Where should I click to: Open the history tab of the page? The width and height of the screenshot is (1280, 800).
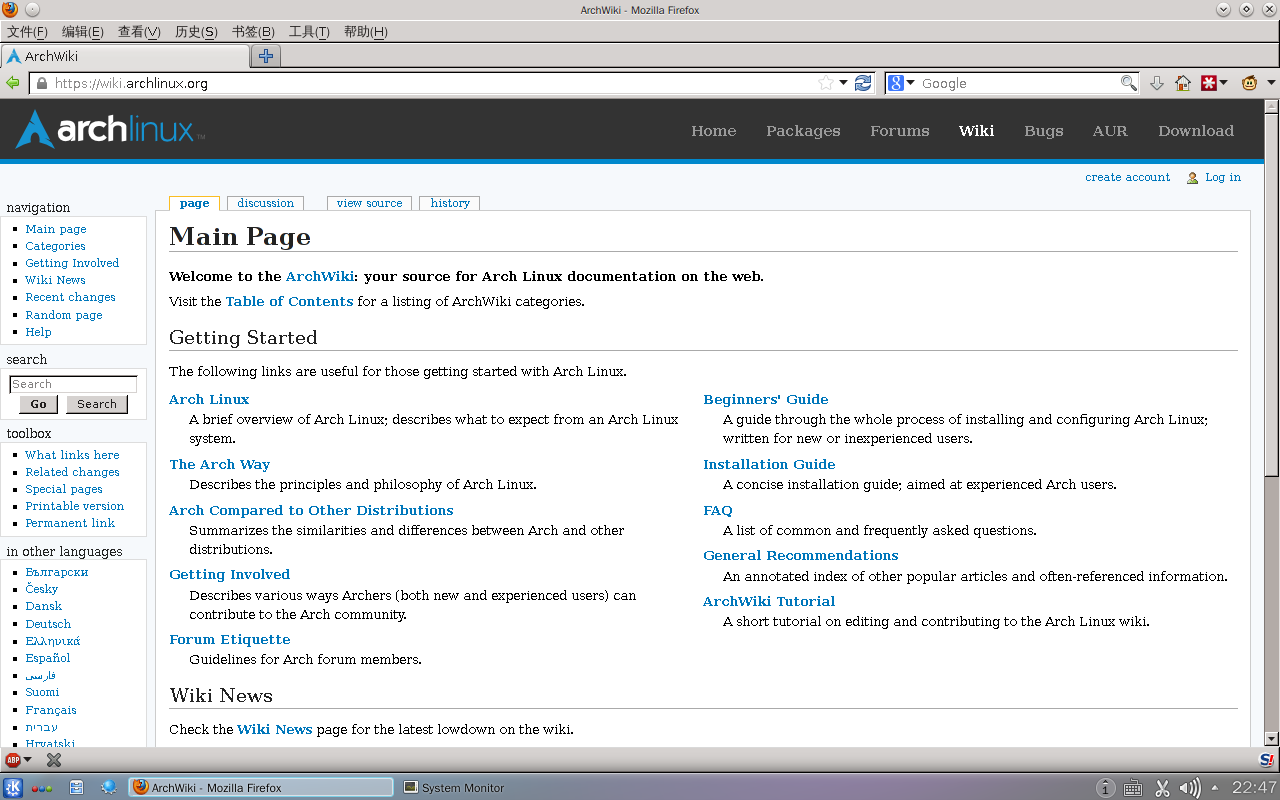[450, 203]
